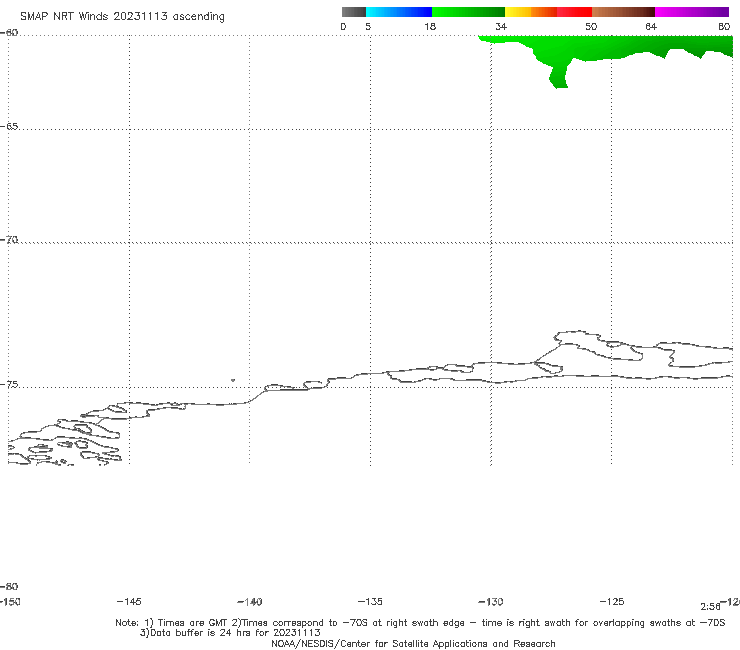
Task: Click the 'NOAA/NESDIS/Center for Satellite Applications and Research' credit
Action: click(413, 644)
